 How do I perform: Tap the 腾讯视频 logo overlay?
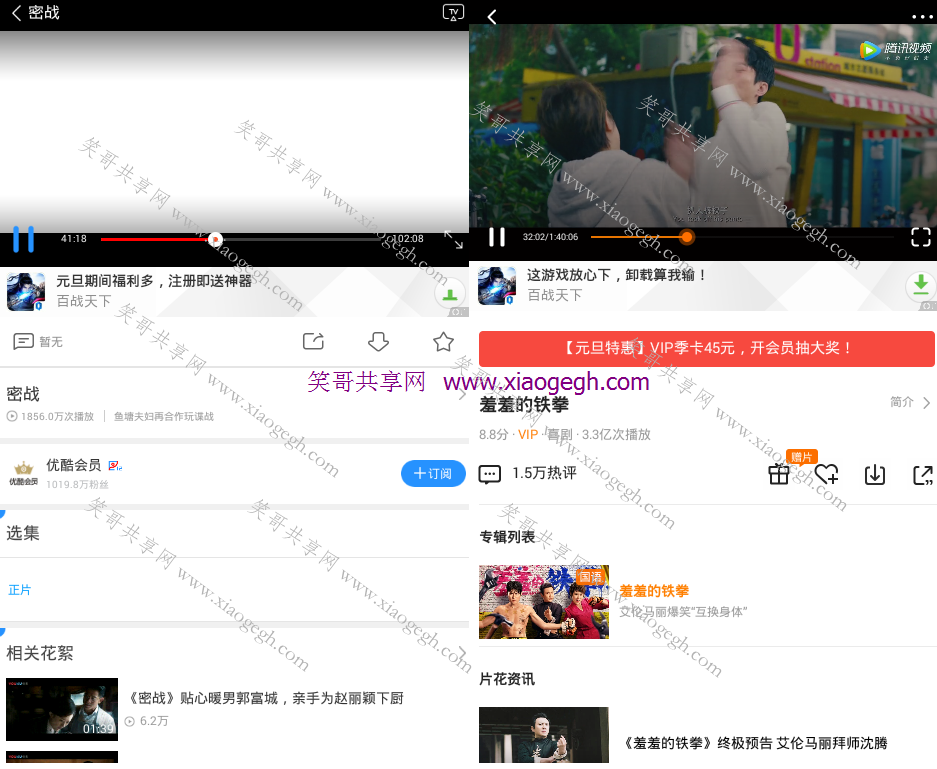click(895, 50)
